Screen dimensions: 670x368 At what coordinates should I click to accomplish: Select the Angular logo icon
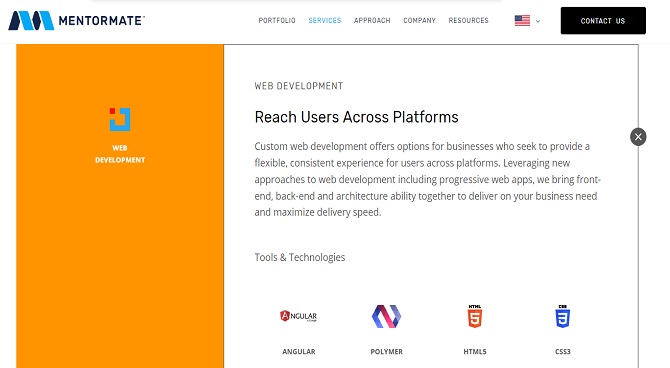(x=298, y=316)
